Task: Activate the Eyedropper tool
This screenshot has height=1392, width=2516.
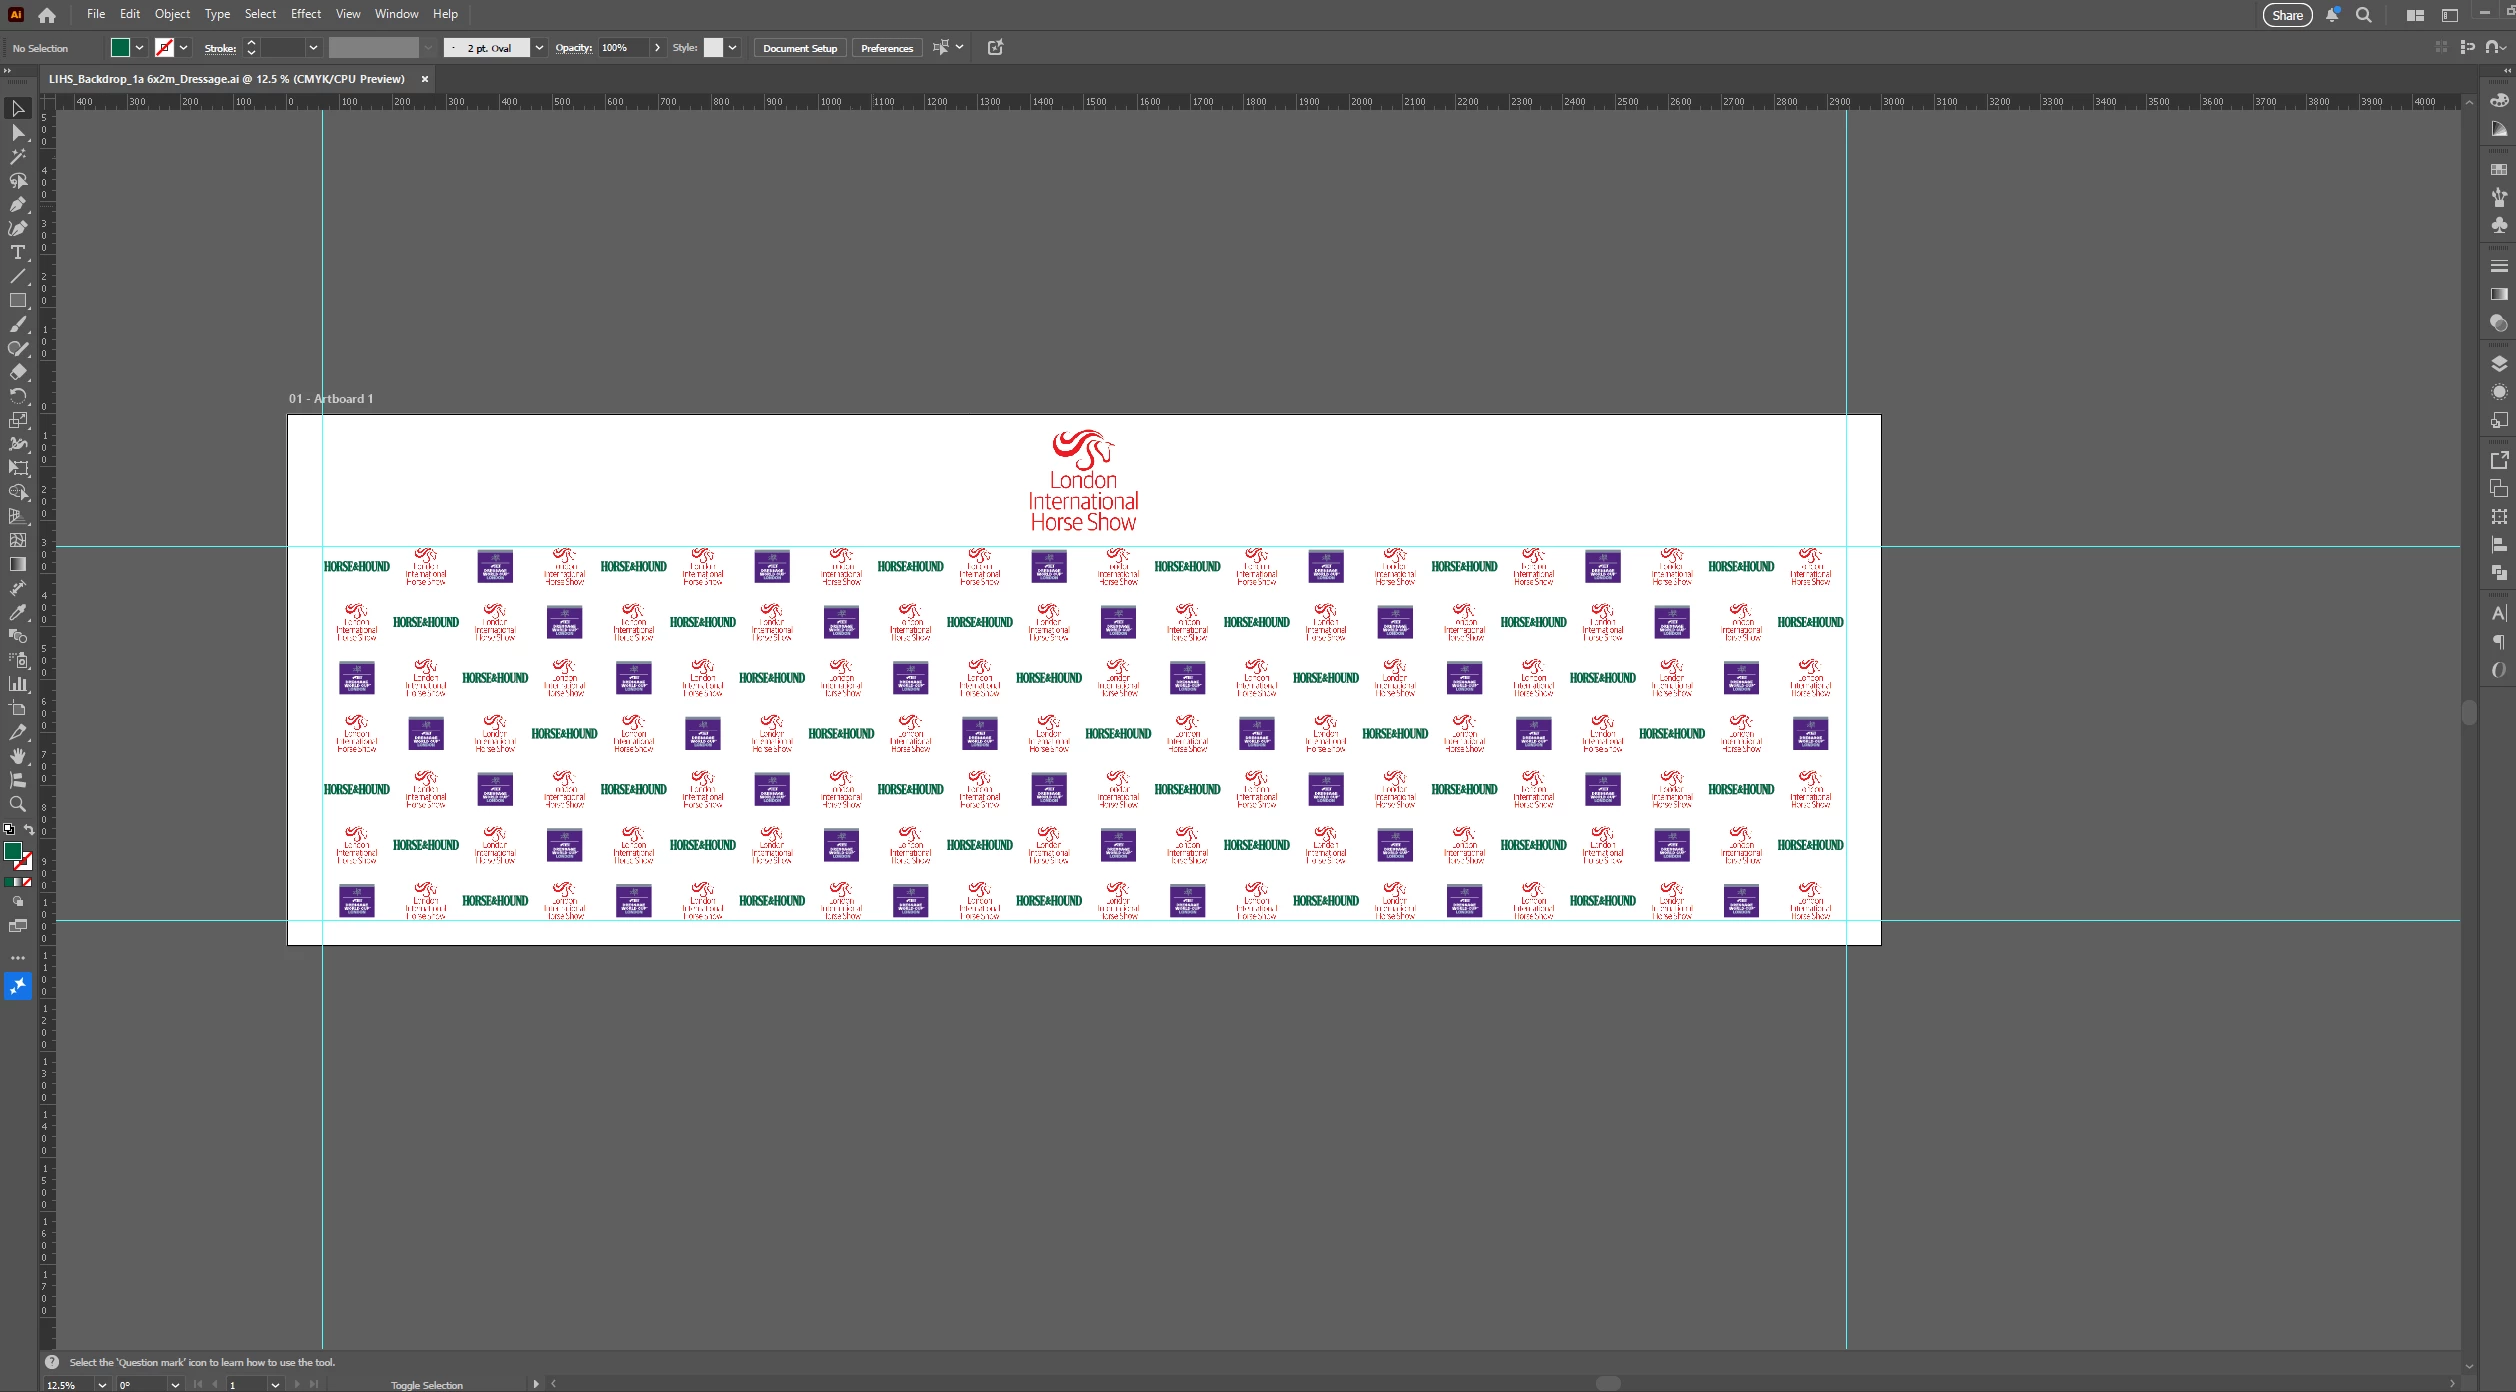Action: [x=18, y=612]
